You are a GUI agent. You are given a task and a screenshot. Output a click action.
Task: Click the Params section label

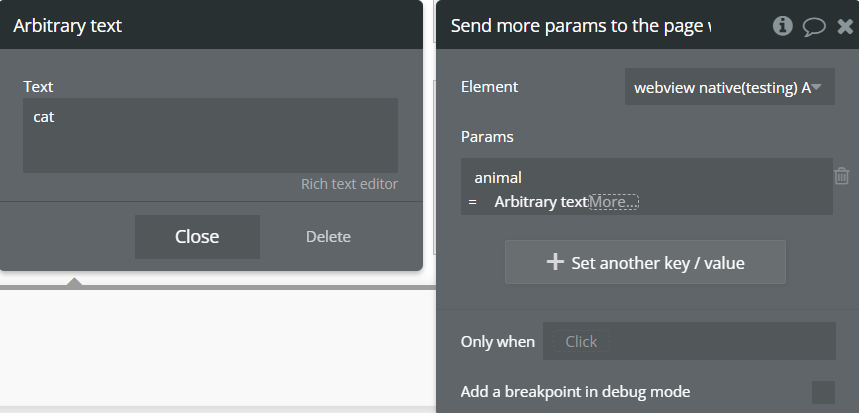pyautogui.click(x=487, y=136)
